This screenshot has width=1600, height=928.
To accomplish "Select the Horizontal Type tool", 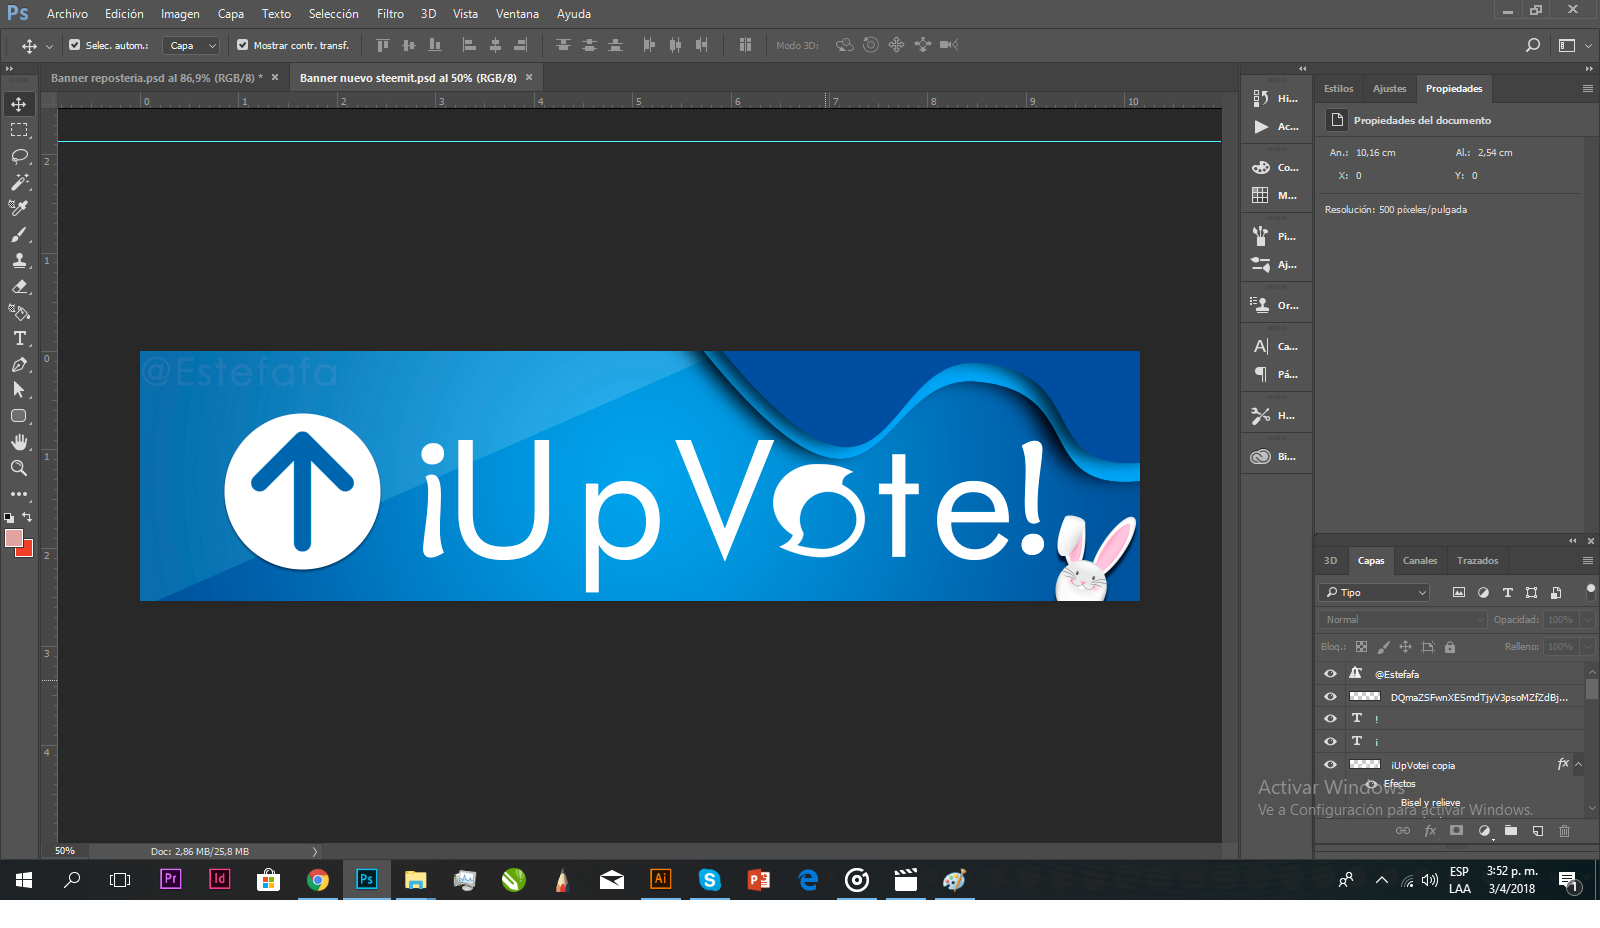I will (19, 338).
